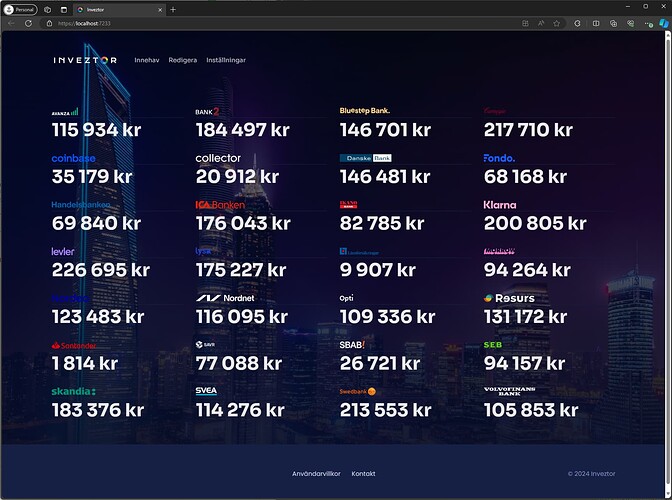672x500 pixels.
Task: Click the Danske Bank logo
Action: click(366, 158)
